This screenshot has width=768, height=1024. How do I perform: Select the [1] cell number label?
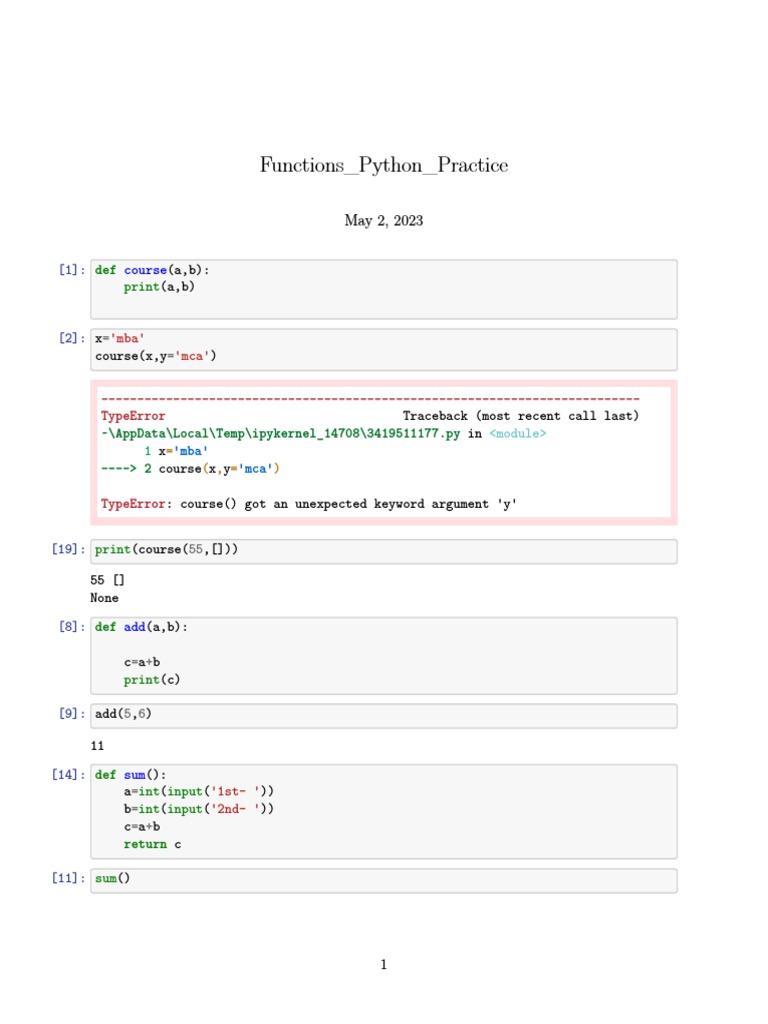pos(70,270)
